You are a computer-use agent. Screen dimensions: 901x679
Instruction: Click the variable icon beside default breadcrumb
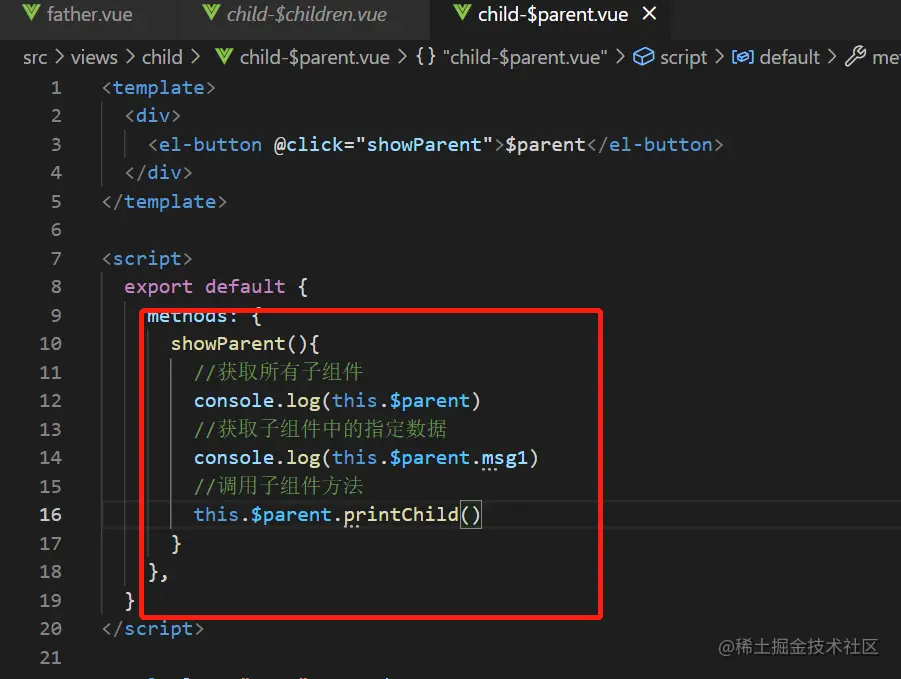pyautogui.click(x=742, y=57)
